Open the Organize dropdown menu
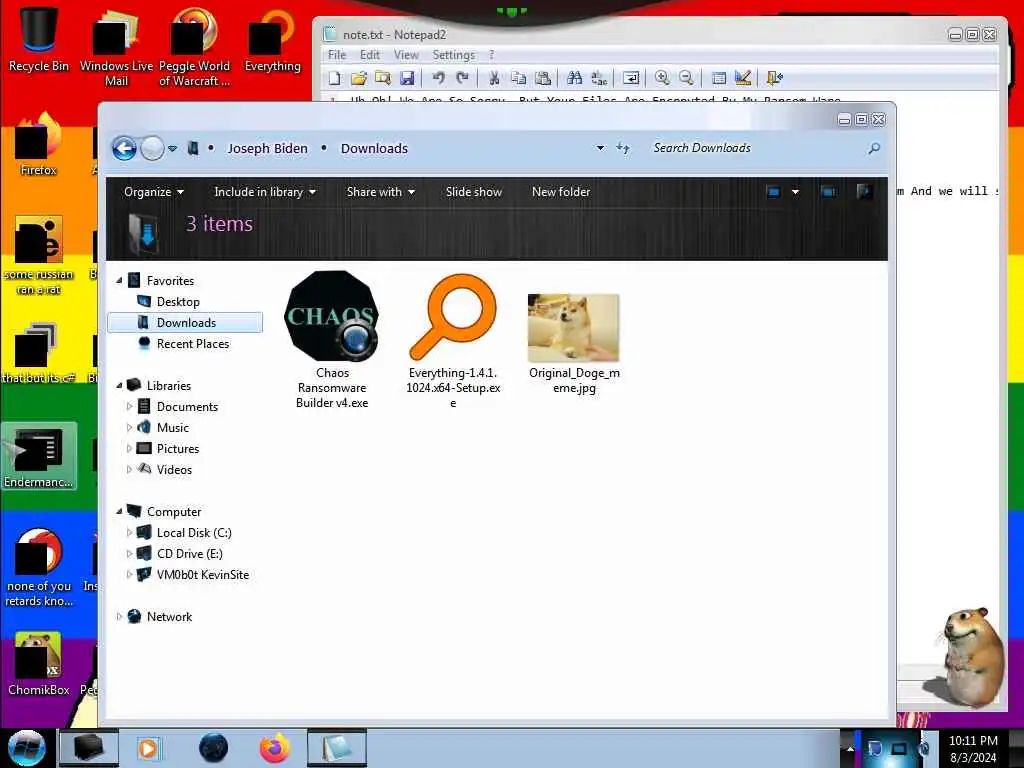 pyautogui.click(x=154, y=192)
